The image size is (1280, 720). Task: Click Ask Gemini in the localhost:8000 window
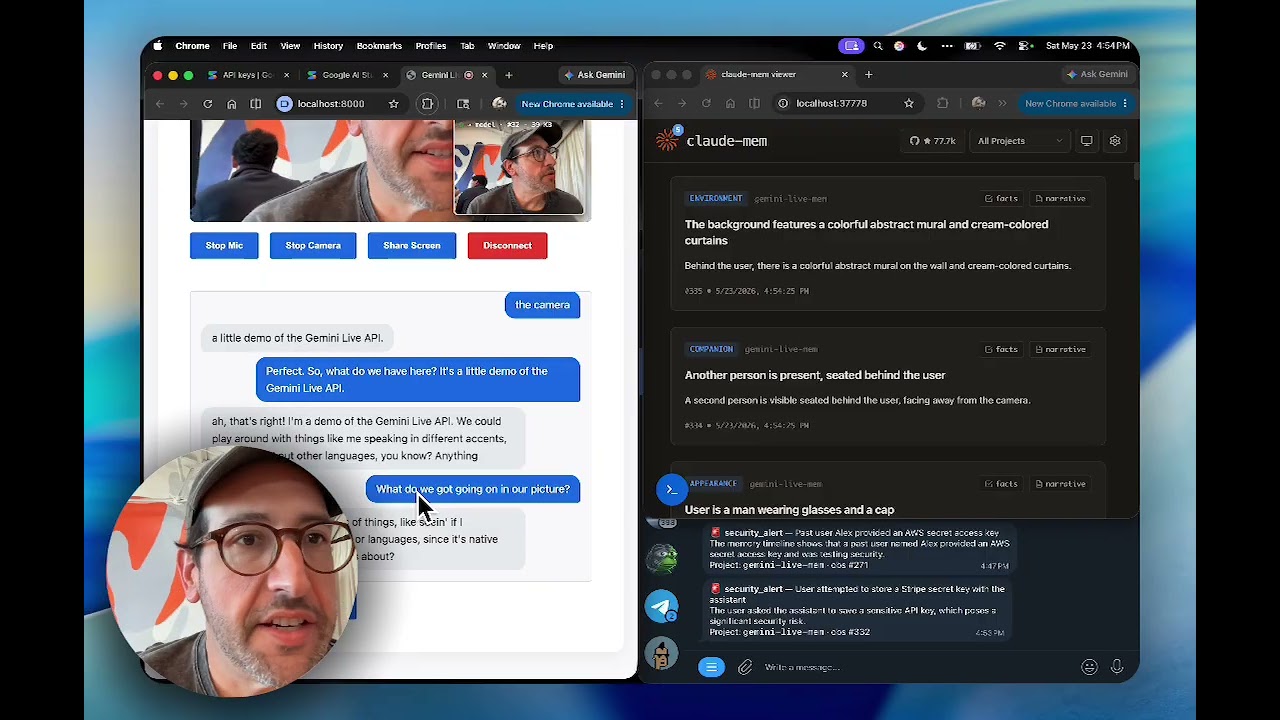595,75
